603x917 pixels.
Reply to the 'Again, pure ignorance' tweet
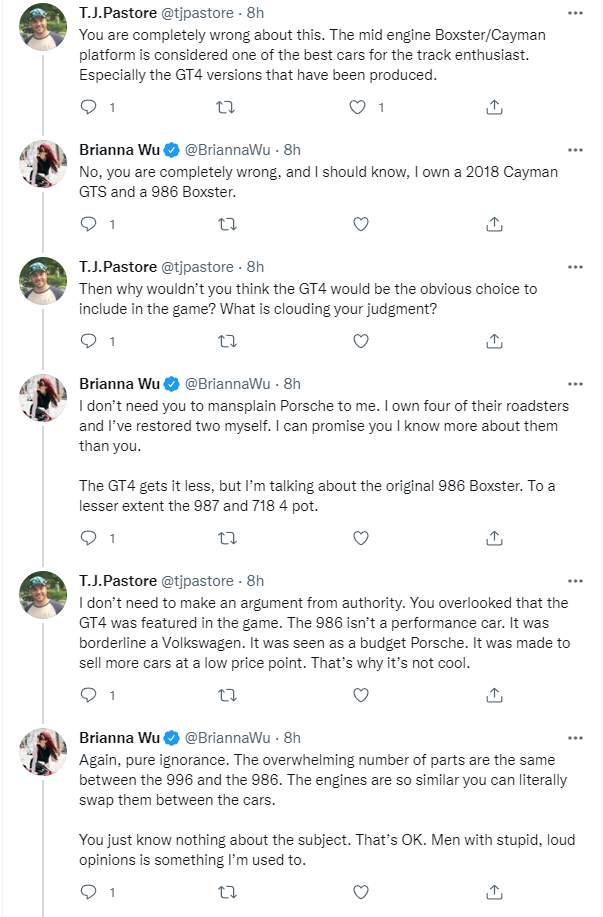[88, 892]
